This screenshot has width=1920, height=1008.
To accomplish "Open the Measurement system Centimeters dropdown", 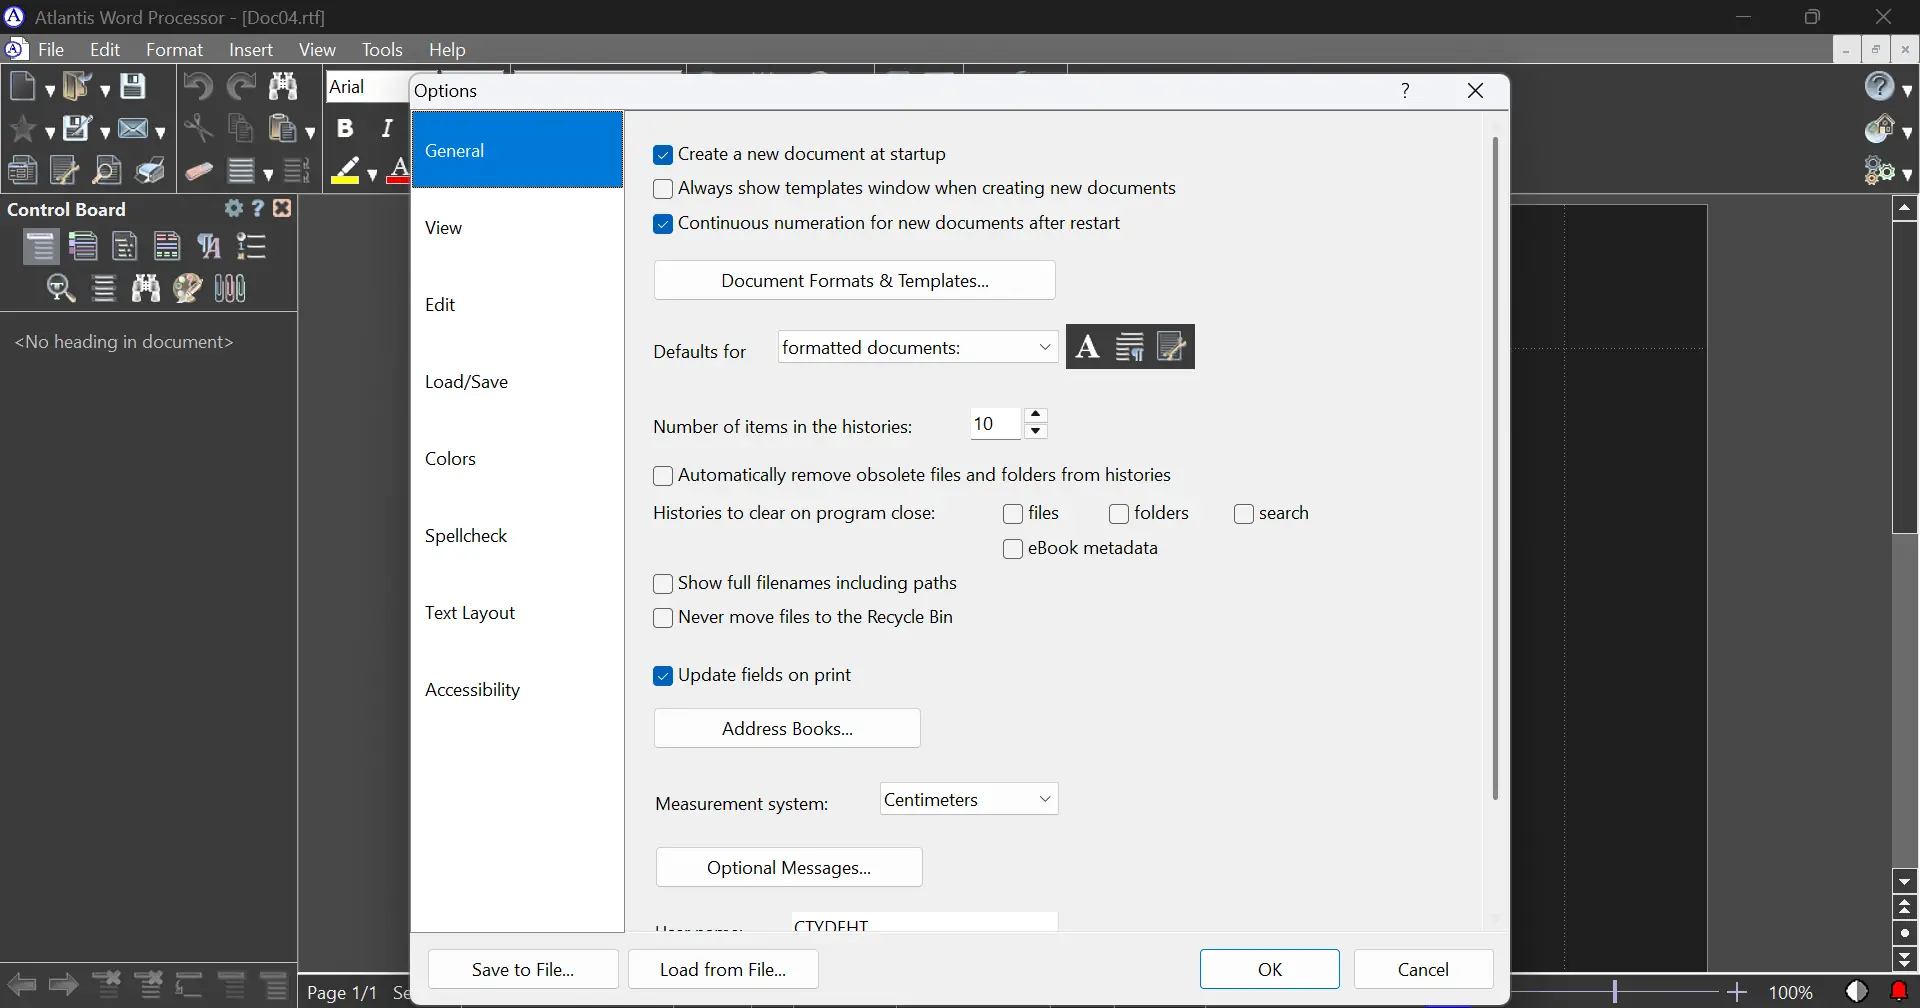I will (968, 799).
